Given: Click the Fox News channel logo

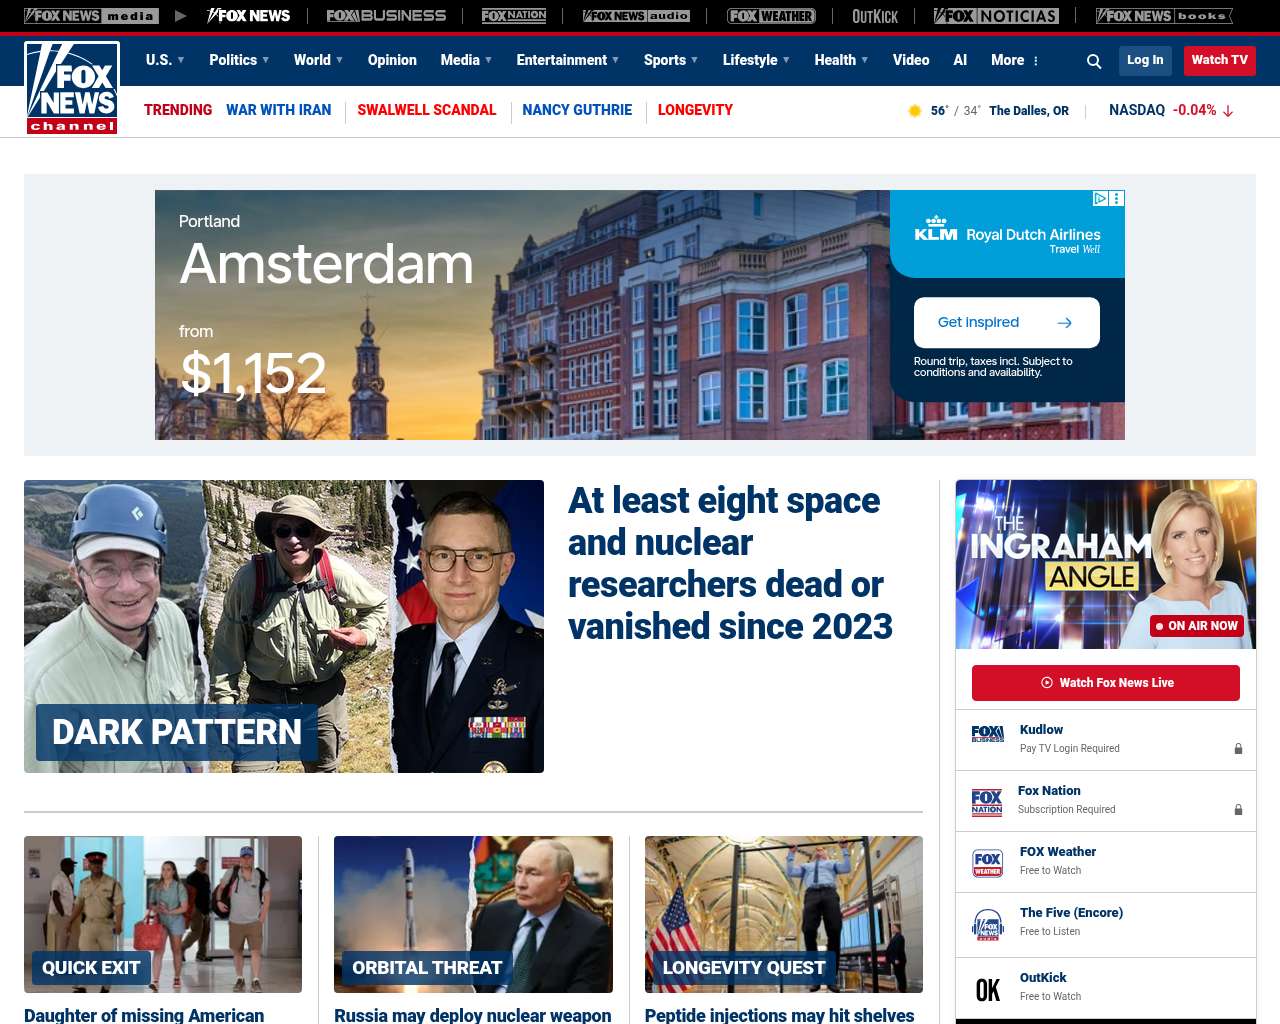Looking at the screenshot, I should tap(72, 88).
